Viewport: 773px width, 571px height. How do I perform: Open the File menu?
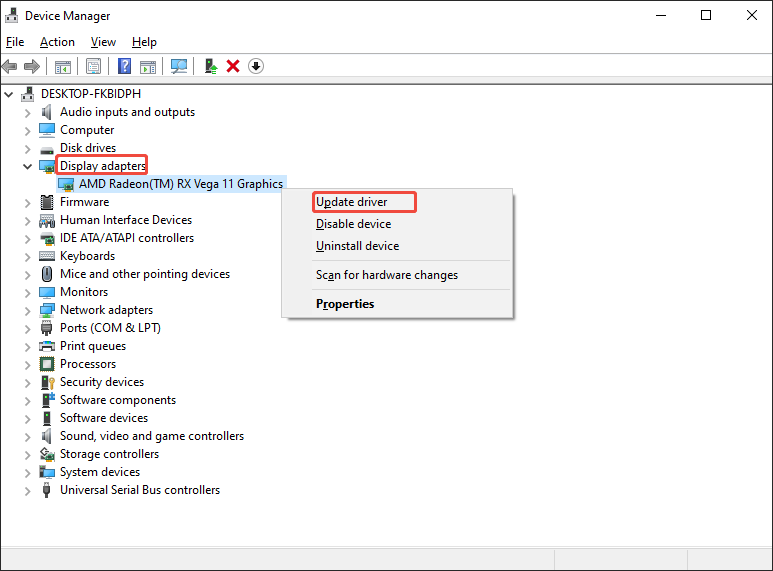pyautogui.click(x=15, y=42)
